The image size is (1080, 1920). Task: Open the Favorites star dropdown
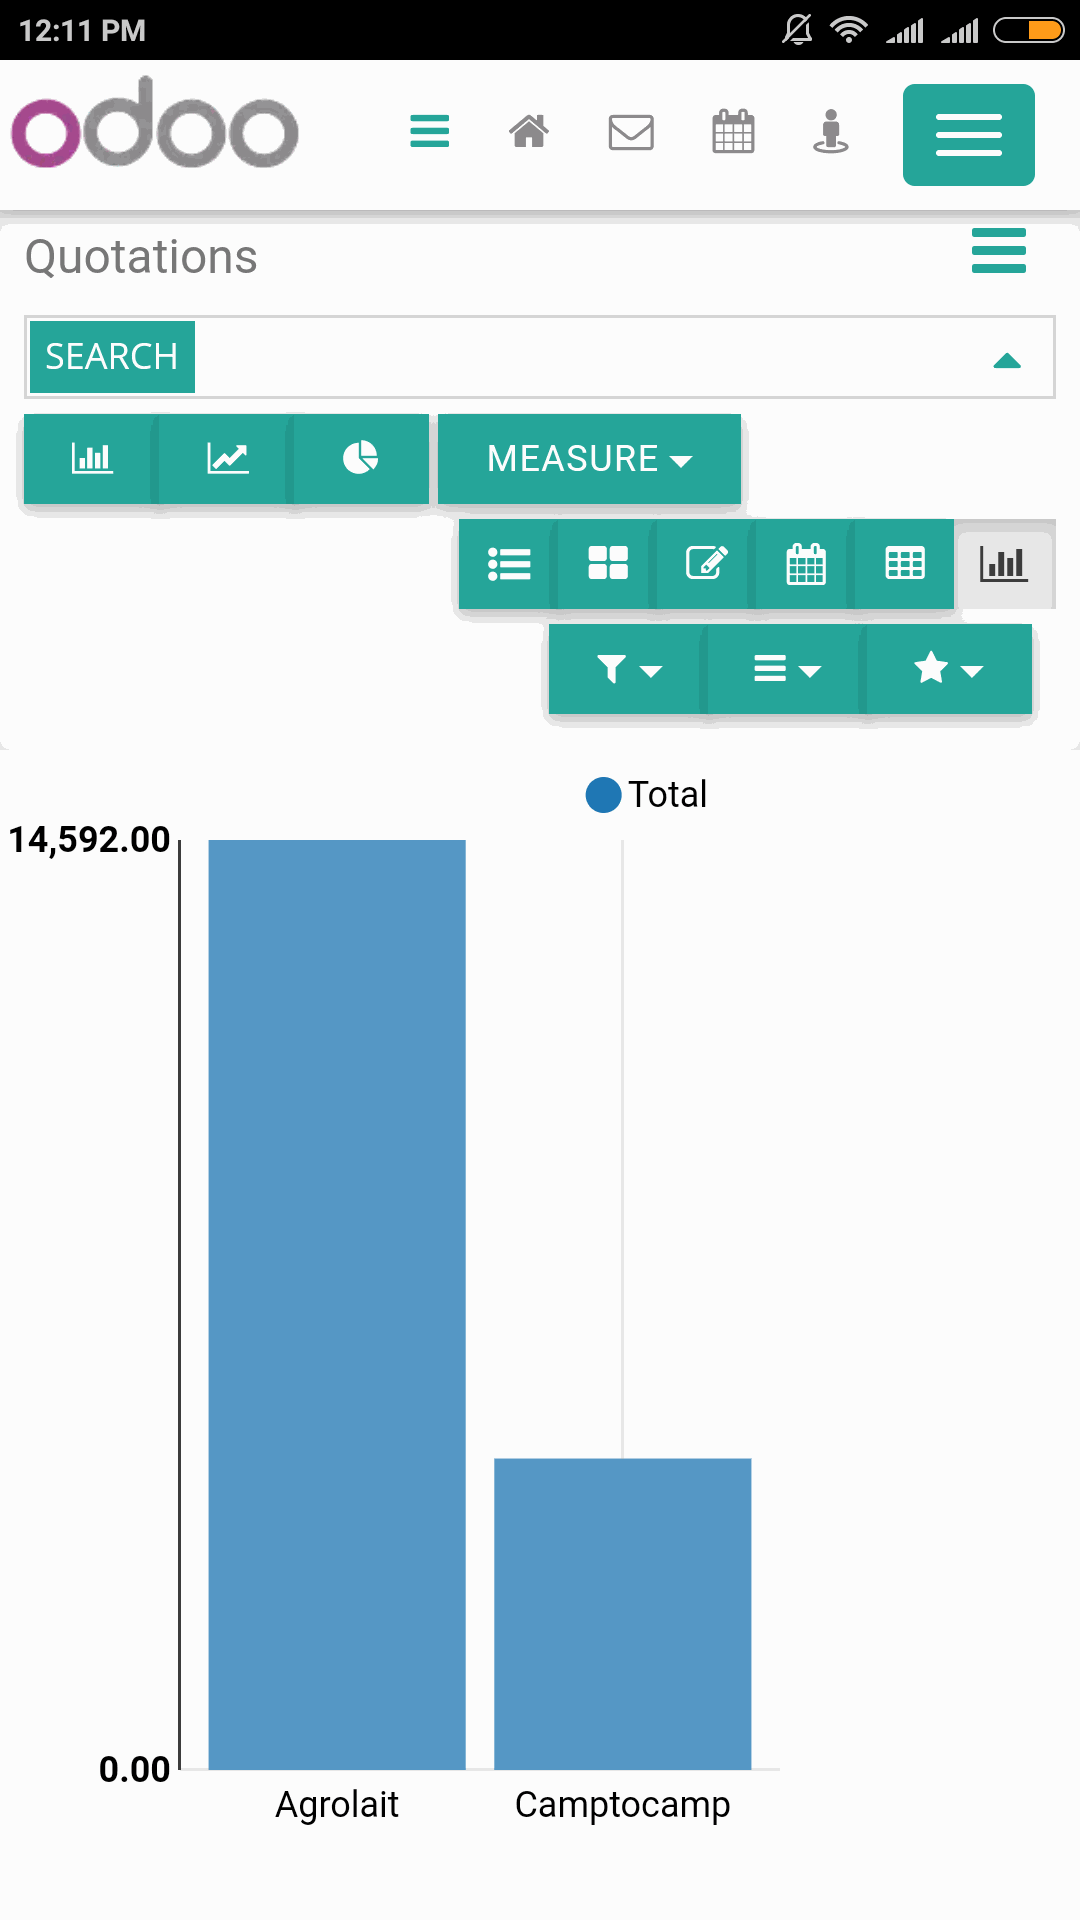[x=949, y=669]
